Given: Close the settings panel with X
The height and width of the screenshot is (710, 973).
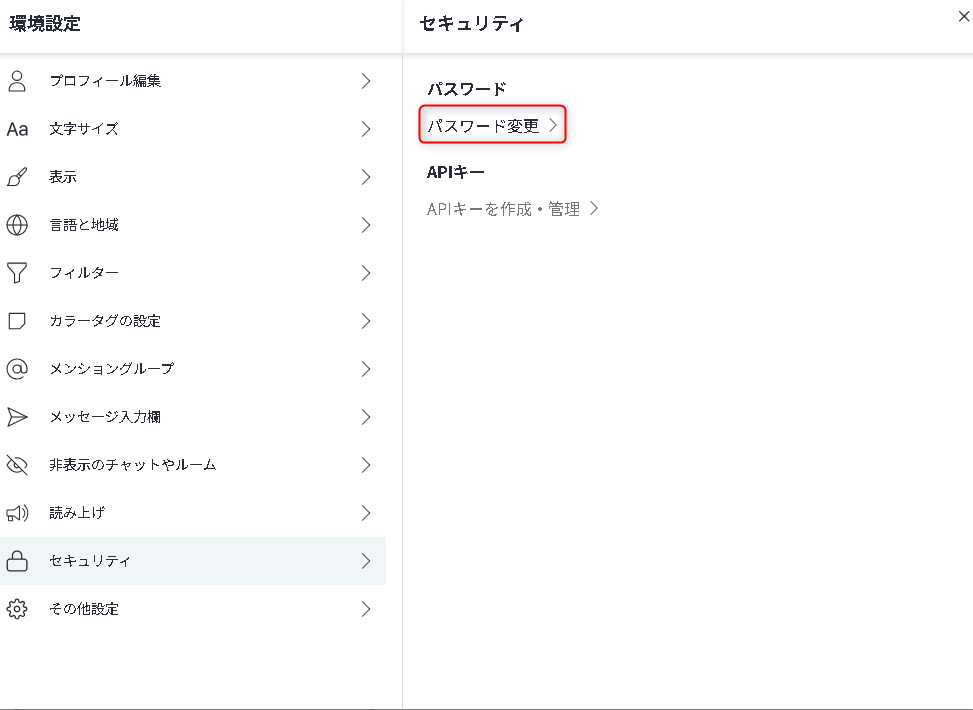Looking at the screenshot, I should (x=963, y=16).
